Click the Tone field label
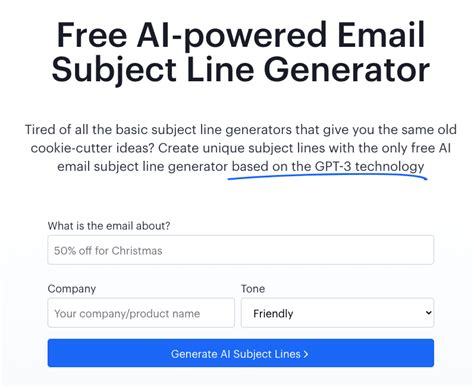This screenshot has height=388, width=474. pos(253,289)
